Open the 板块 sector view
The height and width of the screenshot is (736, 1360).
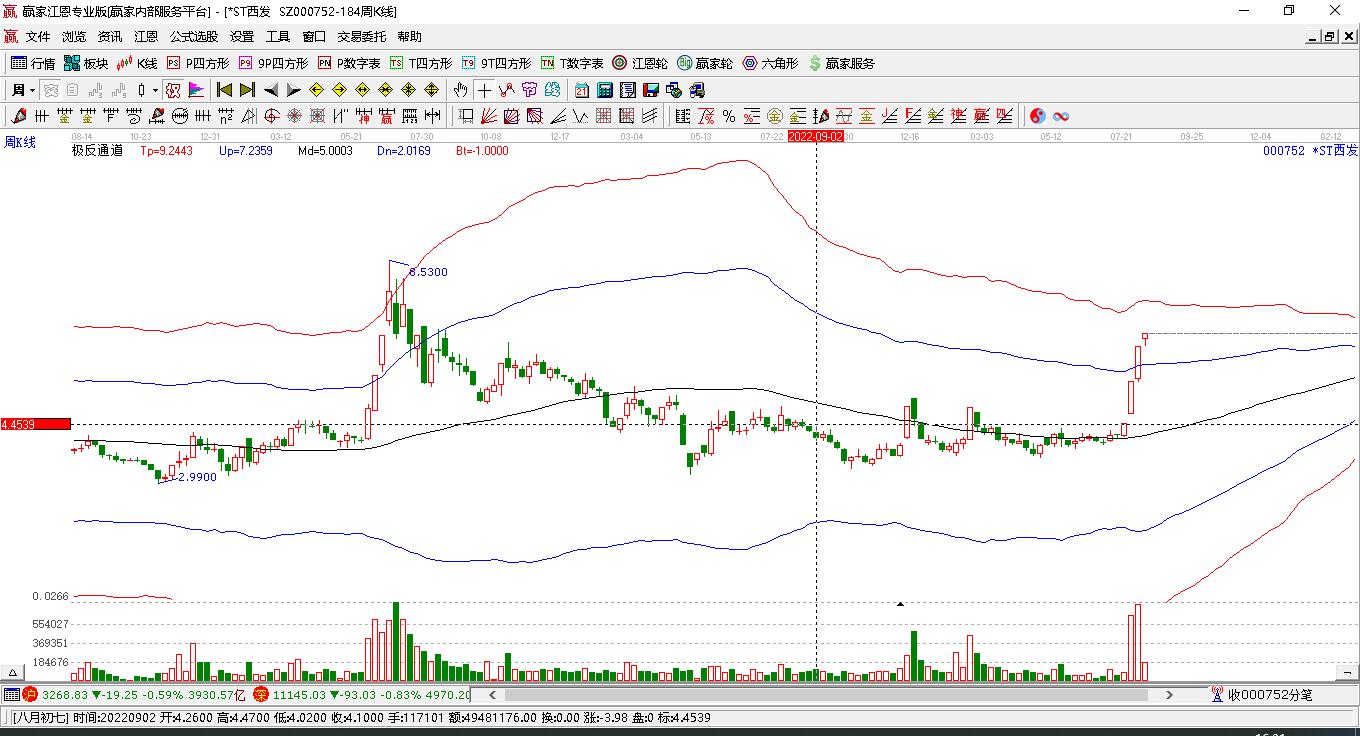(85, 63)
